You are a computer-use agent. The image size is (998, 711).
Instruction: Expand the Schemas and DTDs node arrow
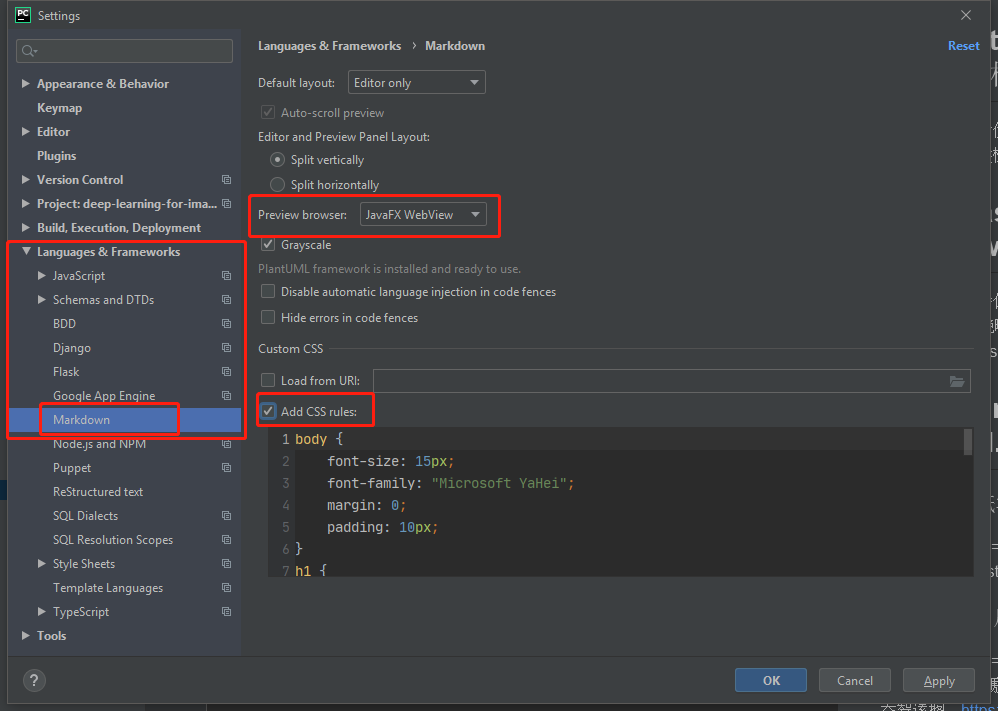42,300
